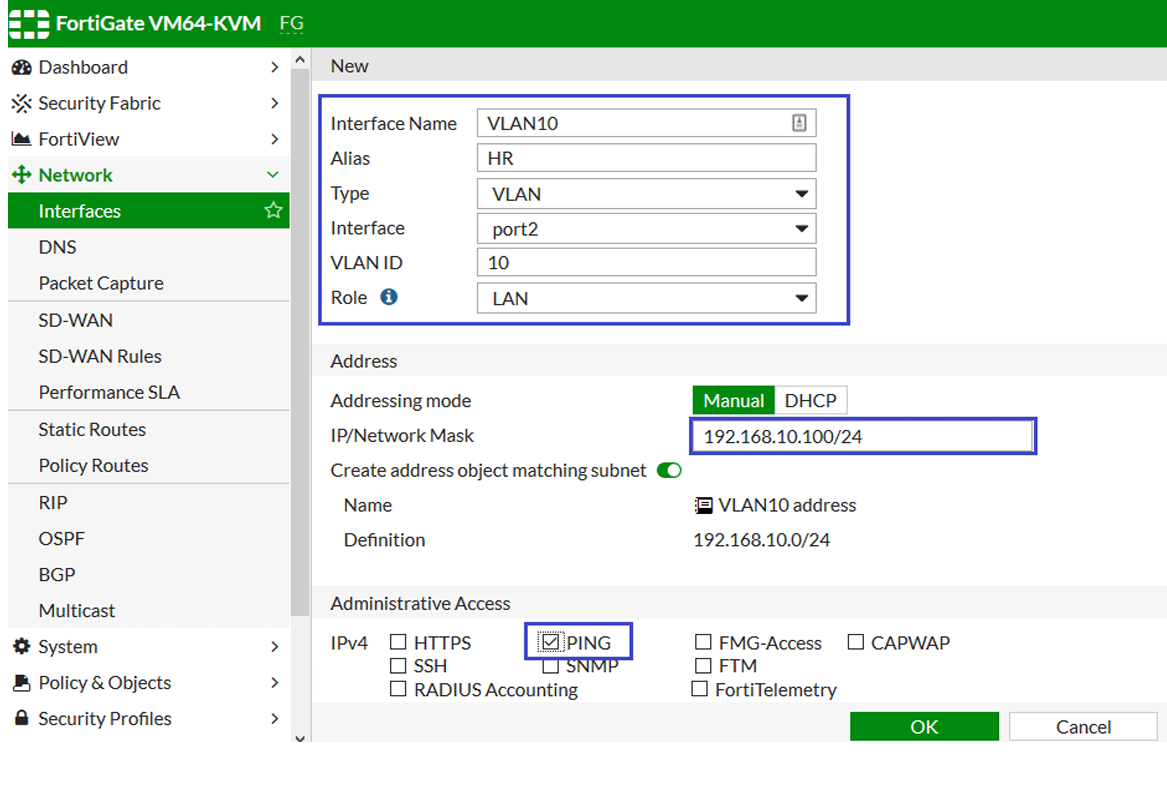Click the sidebar scroll down arrow
The width and height of the screenshot is (1167, 796).
300,738
